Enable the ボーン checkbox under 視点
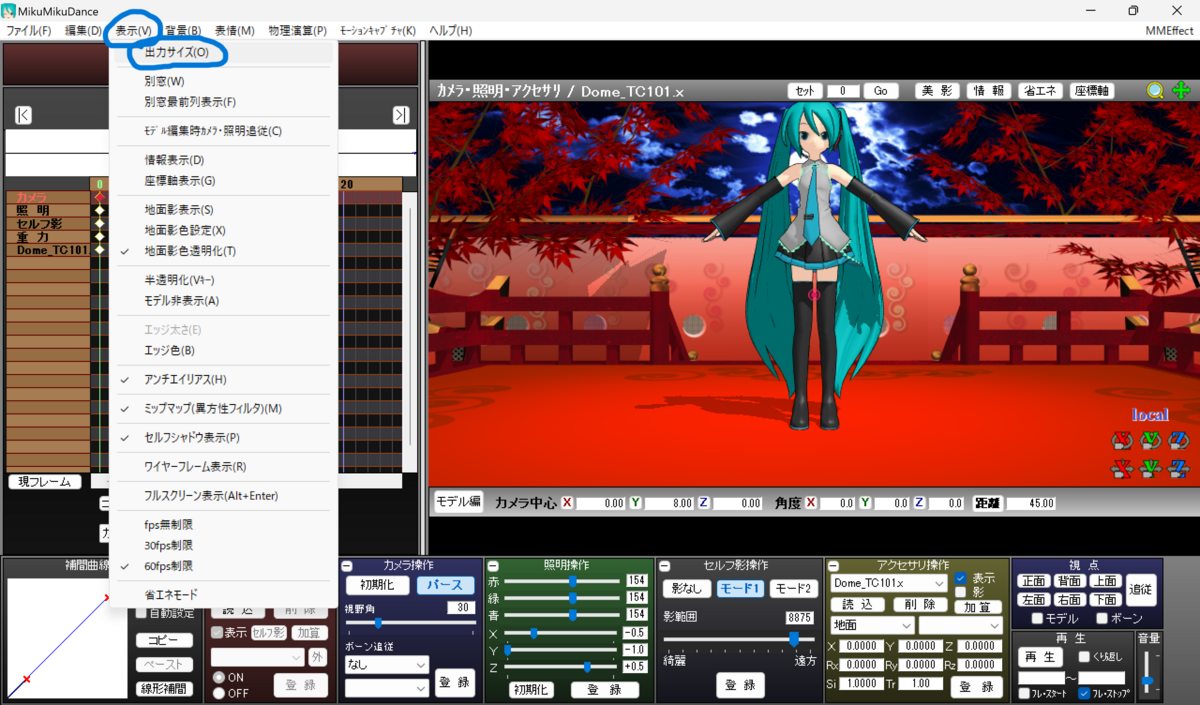This screenshot has height=705, width=1200. [1101, 619]
